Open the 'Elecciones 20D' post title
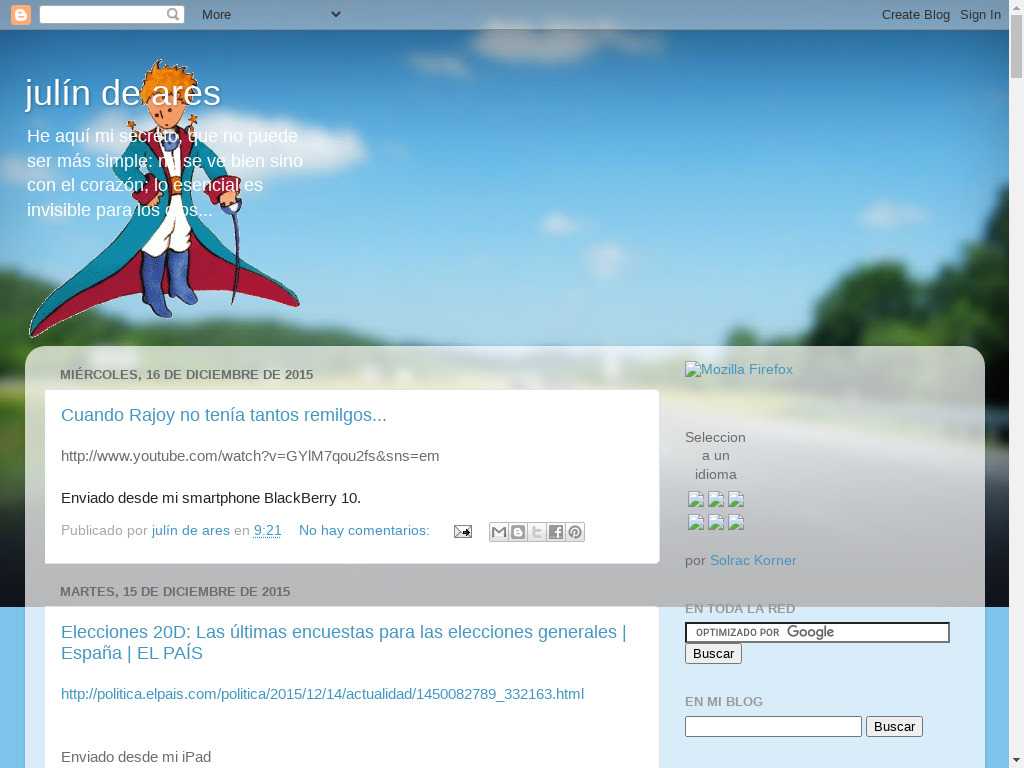This screenshot has width=1024, height=768. click(x=344, y=642)
